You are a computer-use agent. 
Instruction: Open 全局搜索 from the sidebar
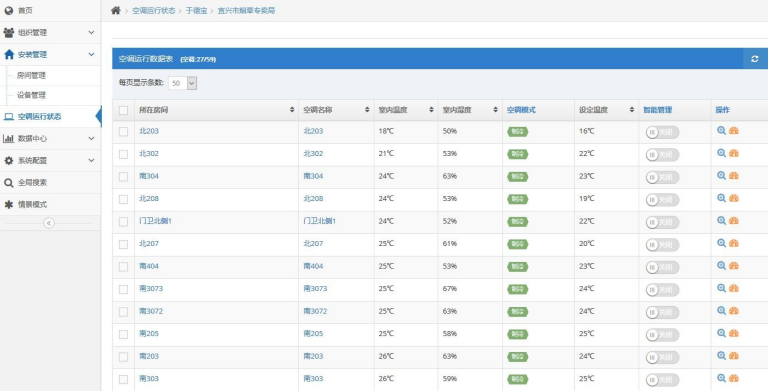tap(50, 182)
